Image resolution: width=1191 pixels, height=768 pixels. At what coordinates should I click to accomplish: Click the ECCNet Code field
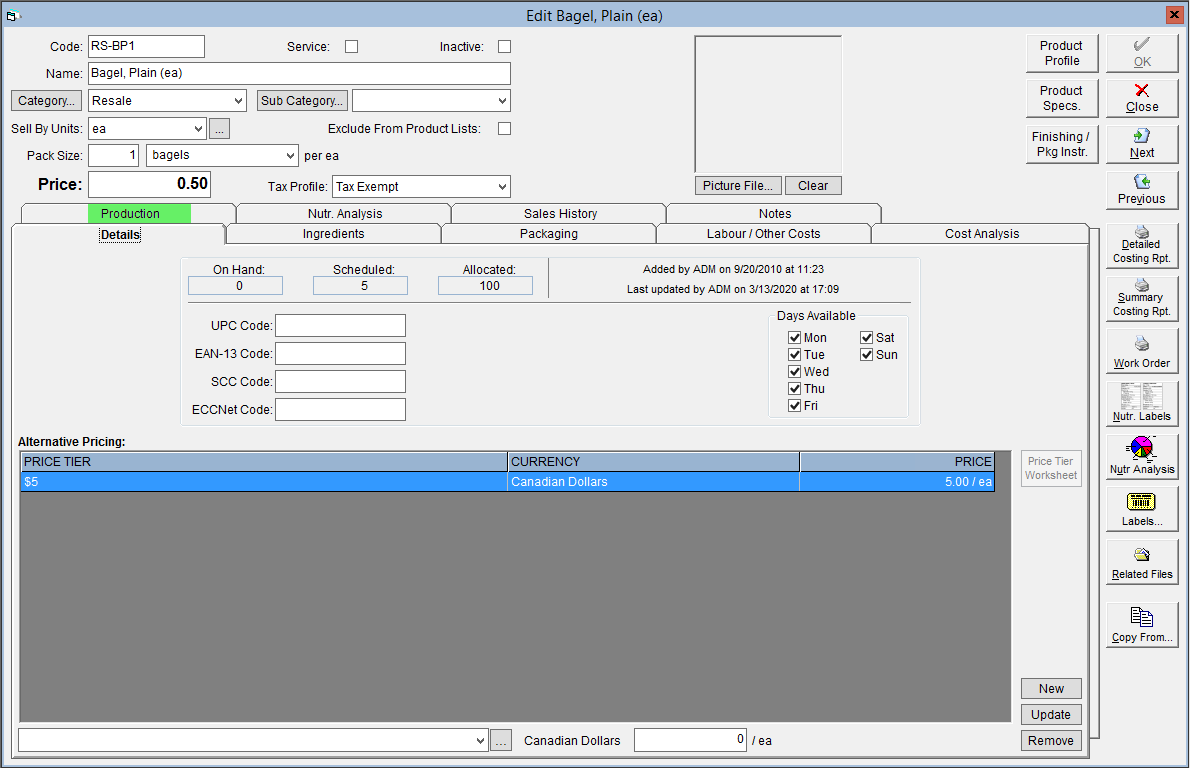340,410
